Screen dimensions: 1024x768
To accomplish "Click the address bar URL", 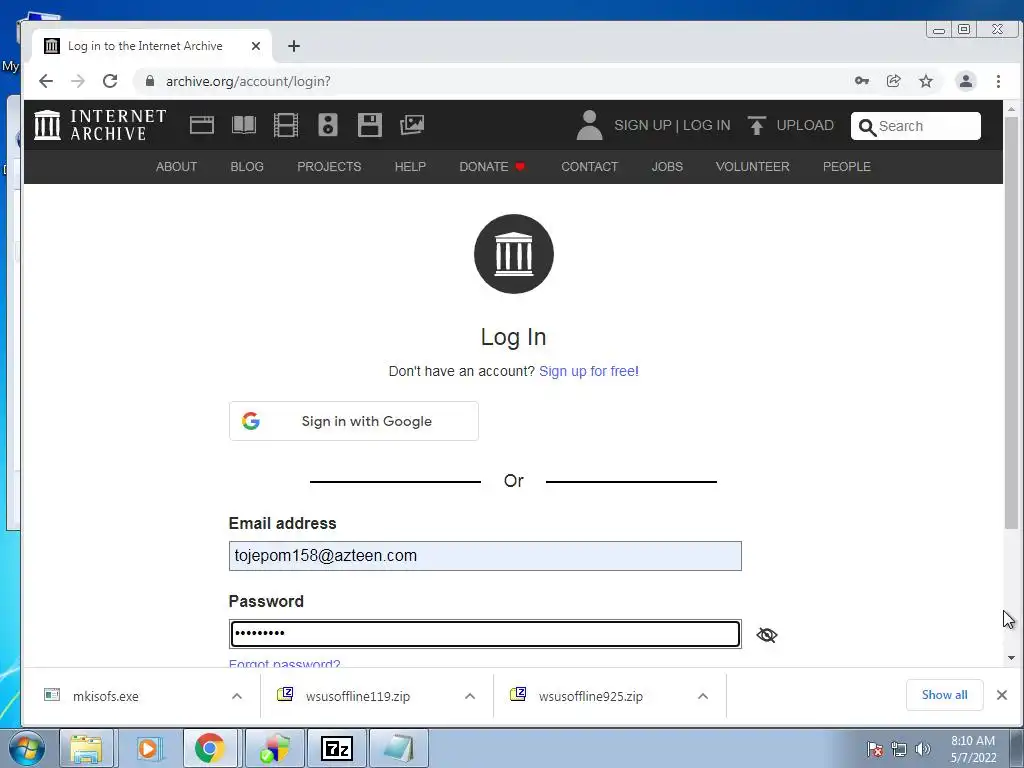I will (x=248, y=81).
